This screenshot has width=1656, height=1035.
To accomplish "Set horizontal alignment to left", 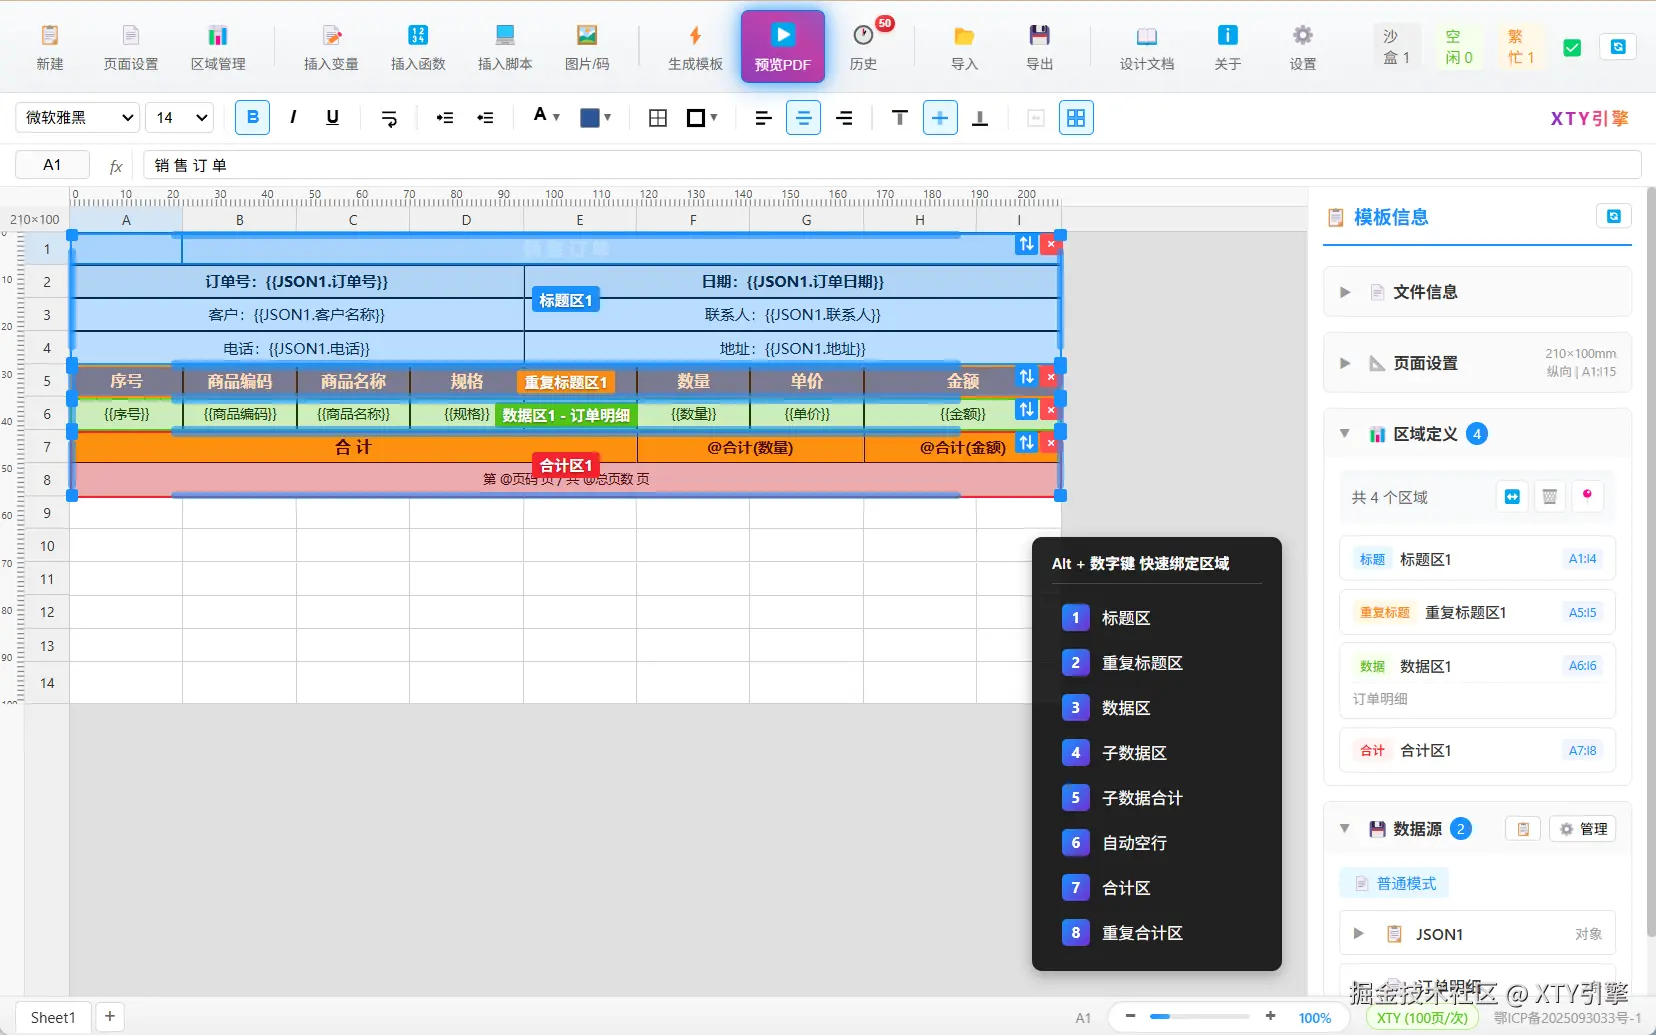I will [763, 118].
